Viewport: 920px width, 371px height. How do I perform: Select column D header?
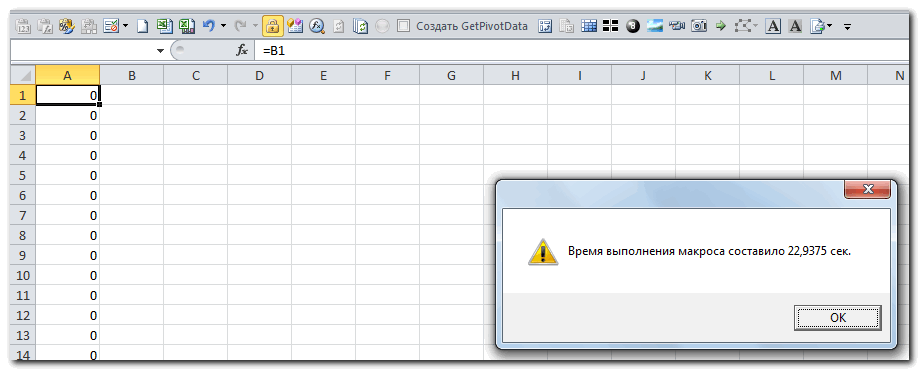[259, 75]
